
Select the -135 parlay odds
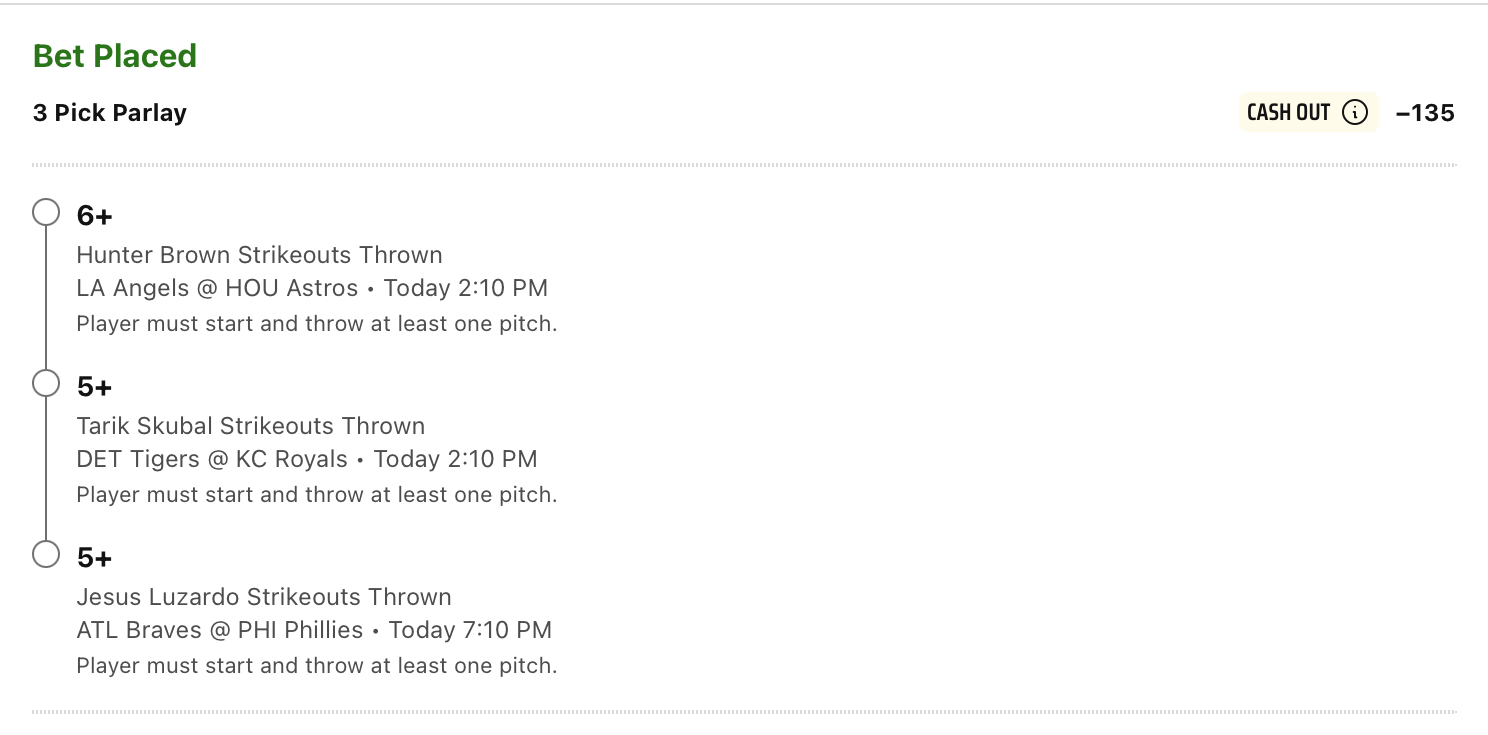point(1425,113)
